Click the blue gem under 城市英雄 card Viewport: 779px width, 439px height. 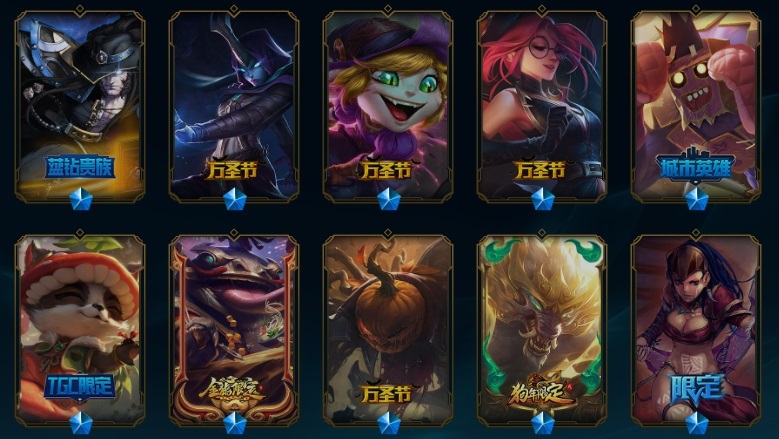[x=697, y=199]
